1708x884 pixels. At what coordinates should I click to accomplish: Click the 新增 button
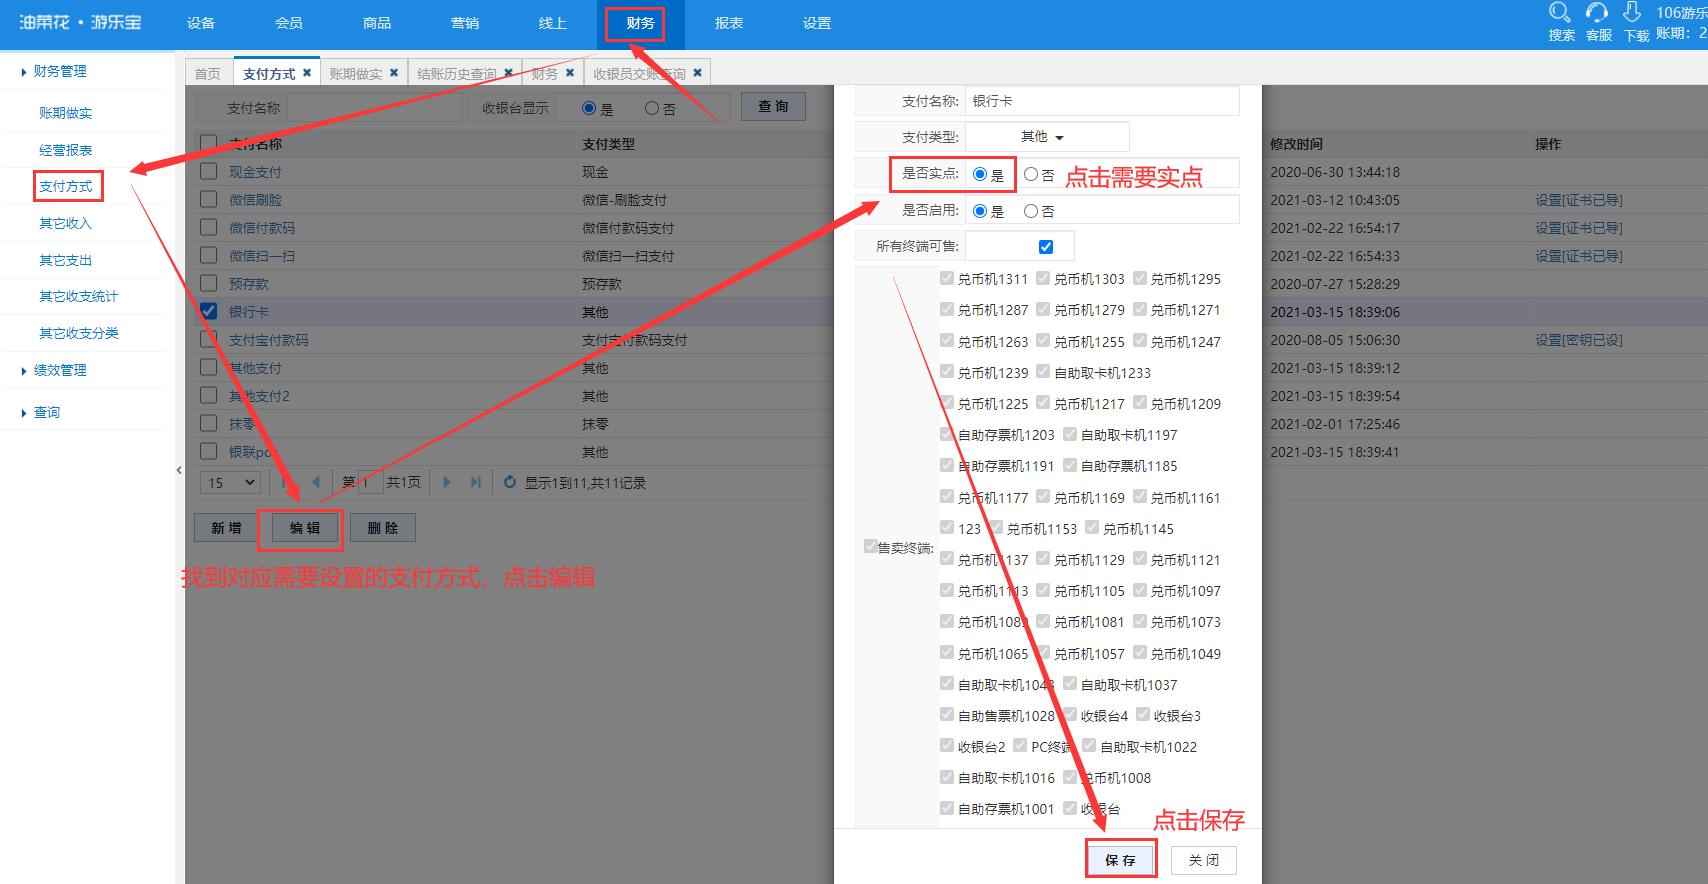coord(226,528)
